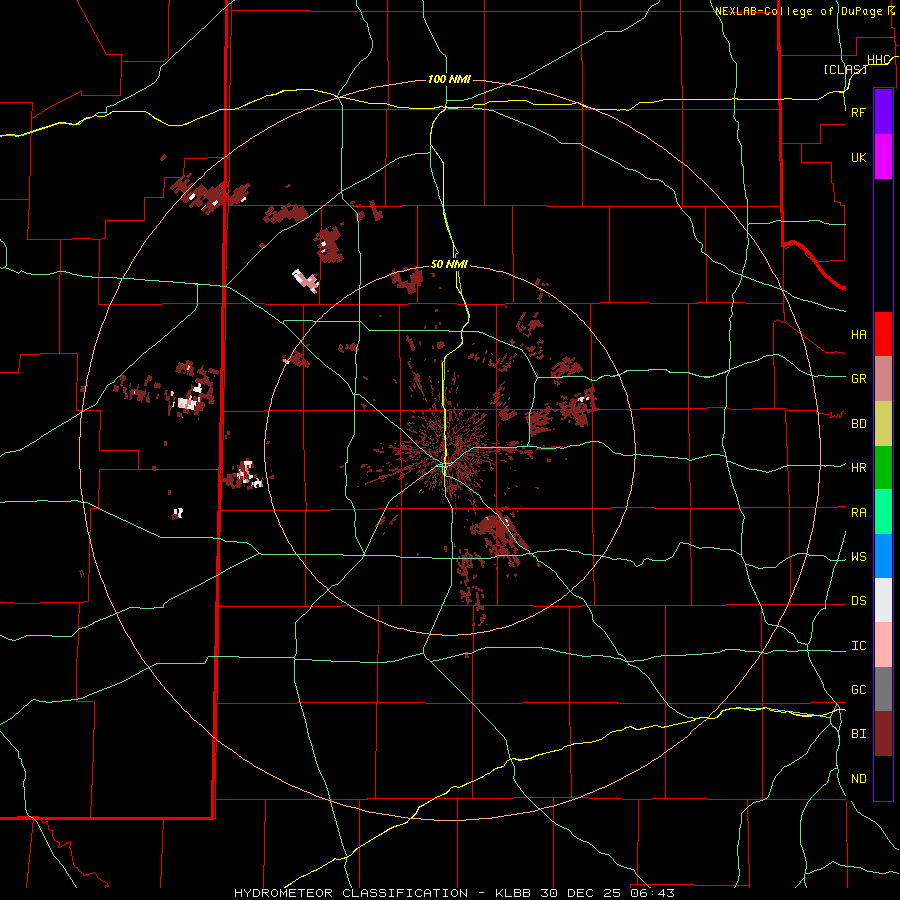Select the gray GC legend swatch

pyautogui.click(x=883, y=689)
